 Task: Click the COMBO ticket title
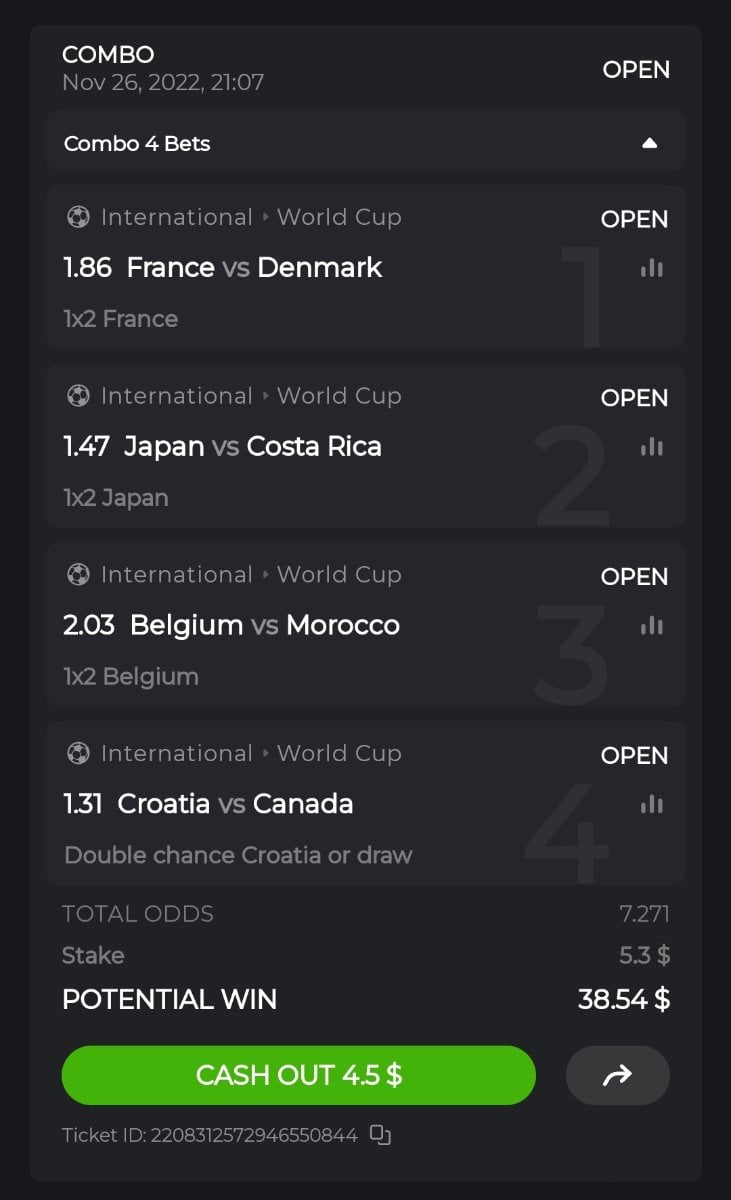point(108,55)
